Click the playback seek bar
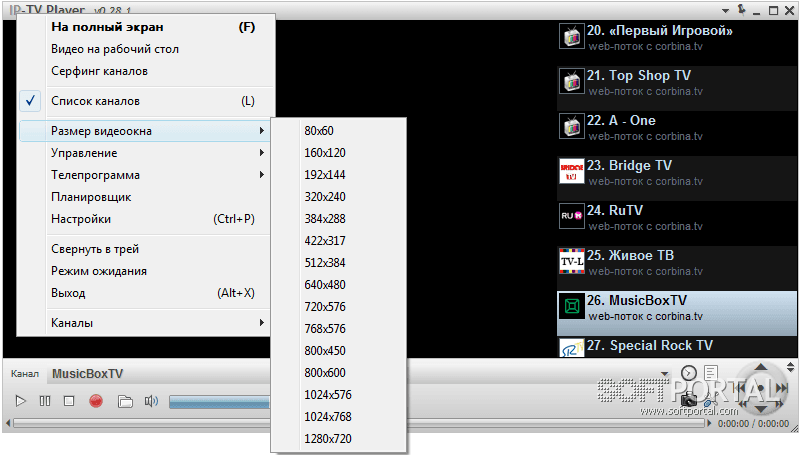 tap(358, 423)
